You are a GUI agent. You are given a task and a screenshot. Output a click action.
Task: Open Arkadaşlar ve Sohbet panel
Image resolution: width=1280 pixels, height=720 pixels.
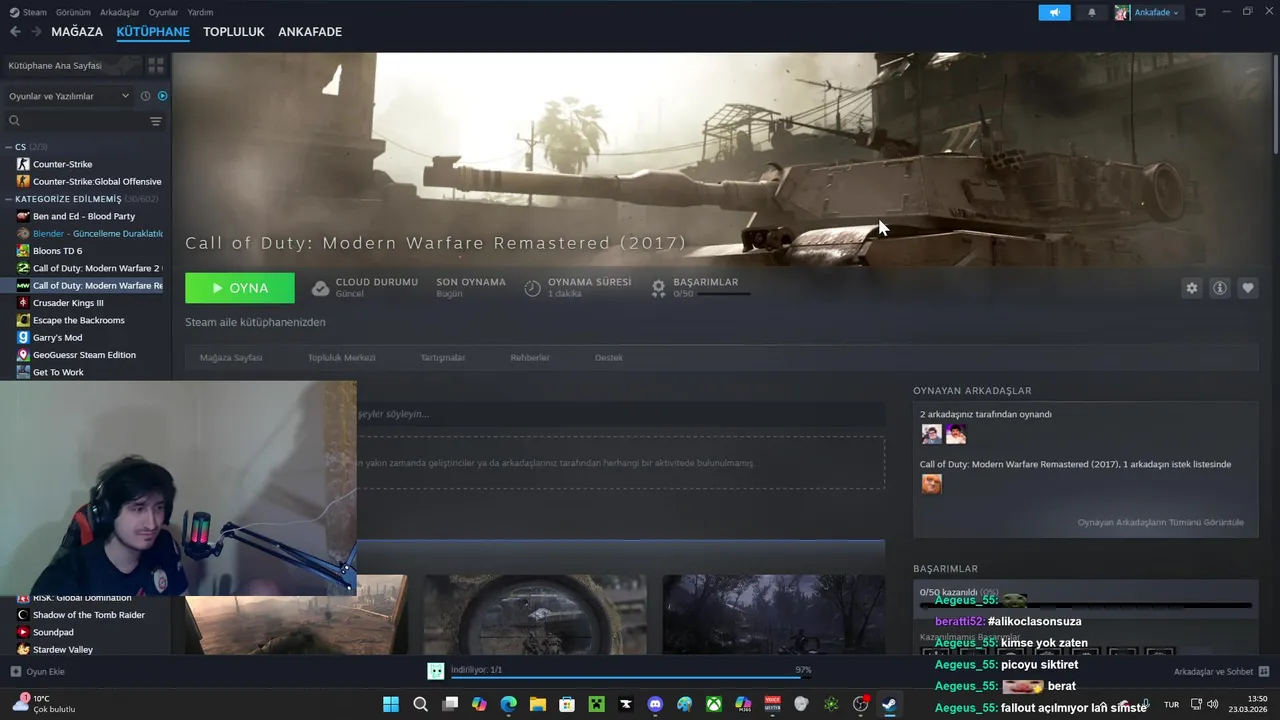tap(1221, 671)
